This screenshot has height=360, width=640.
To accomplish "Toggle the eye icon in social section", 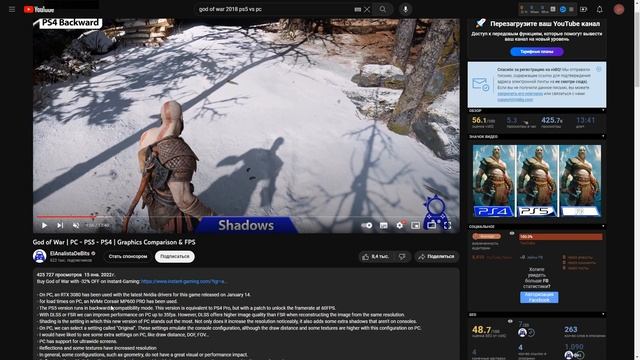I will tap(511, 233).
